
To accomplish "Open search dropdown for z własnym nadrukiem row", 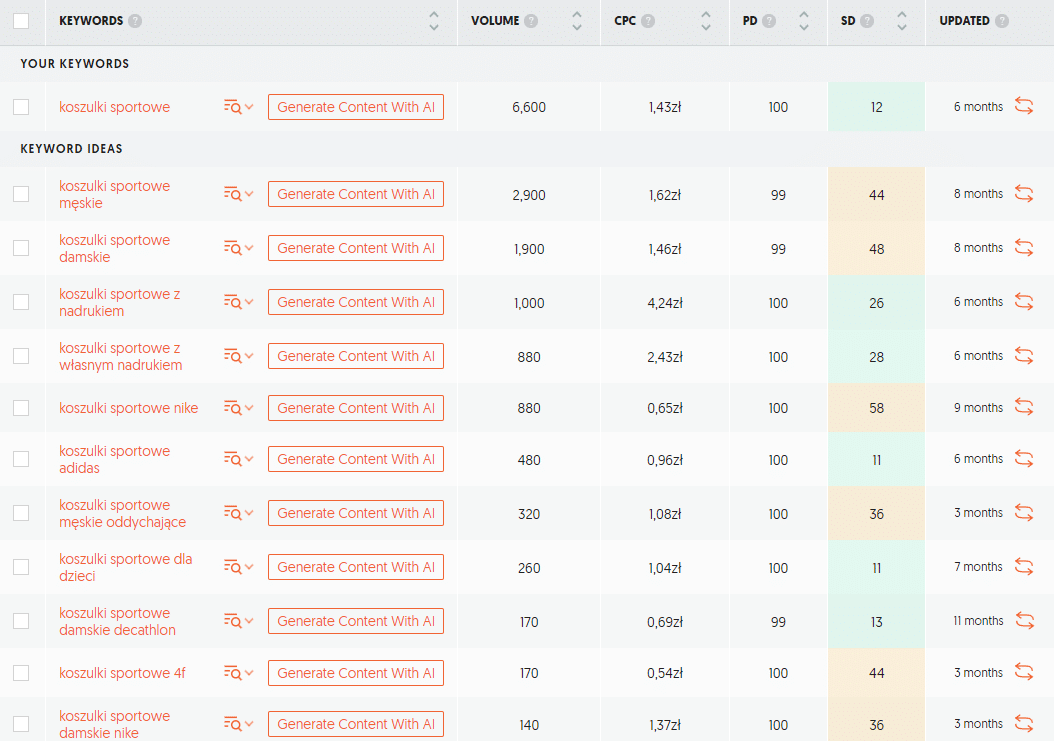I will coord(239,356).
